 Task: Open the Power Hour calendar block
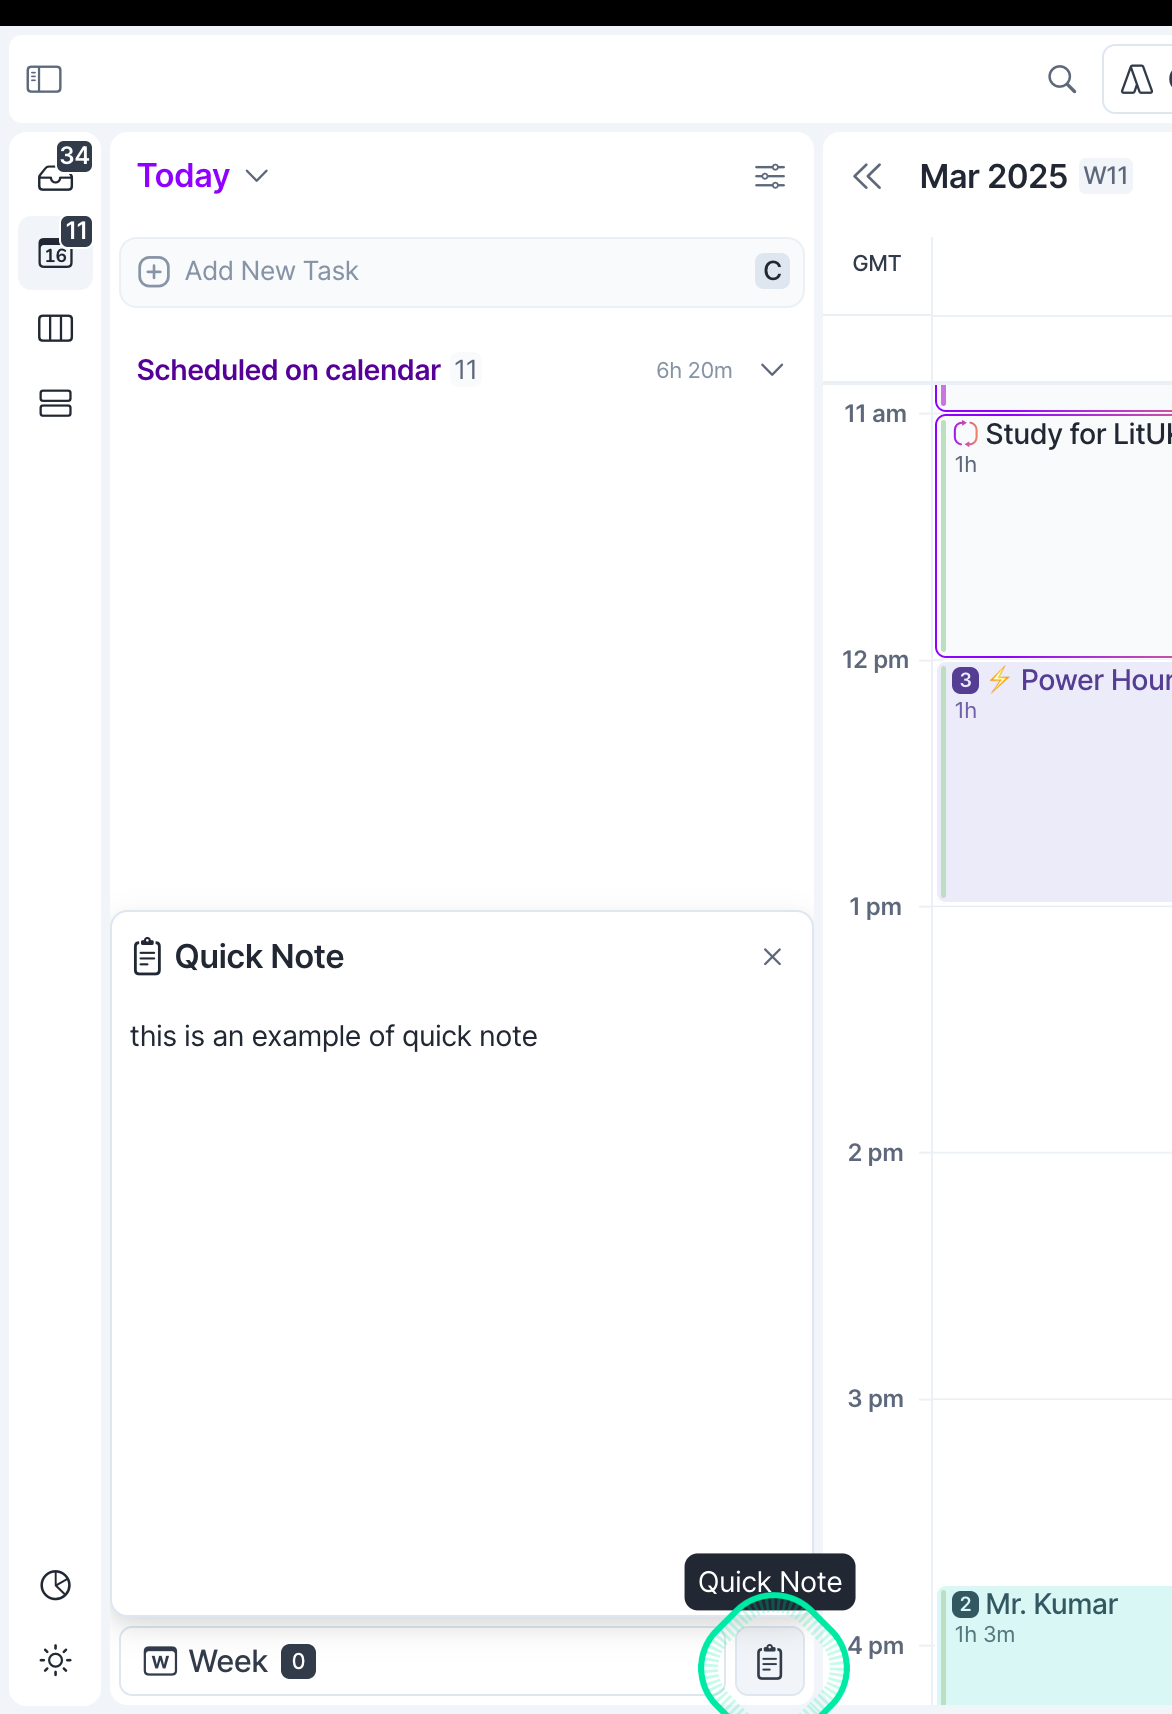(x=1055, y=781)
